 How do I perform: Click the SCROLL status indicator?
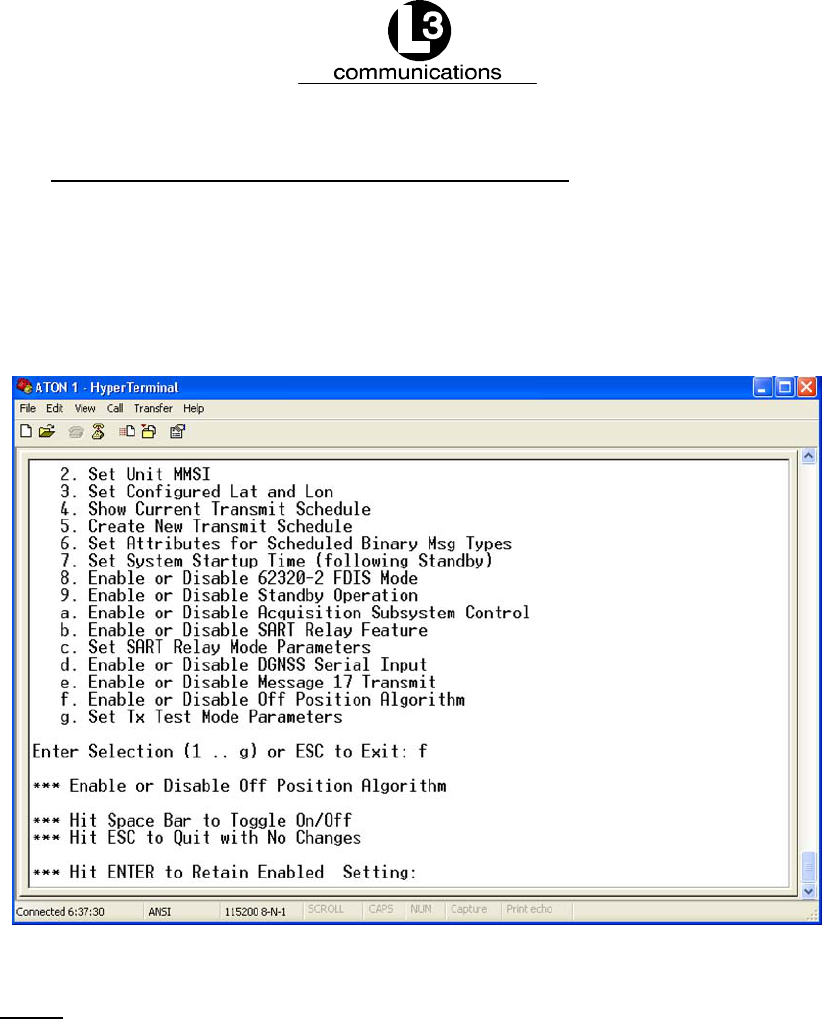[326, 909]
